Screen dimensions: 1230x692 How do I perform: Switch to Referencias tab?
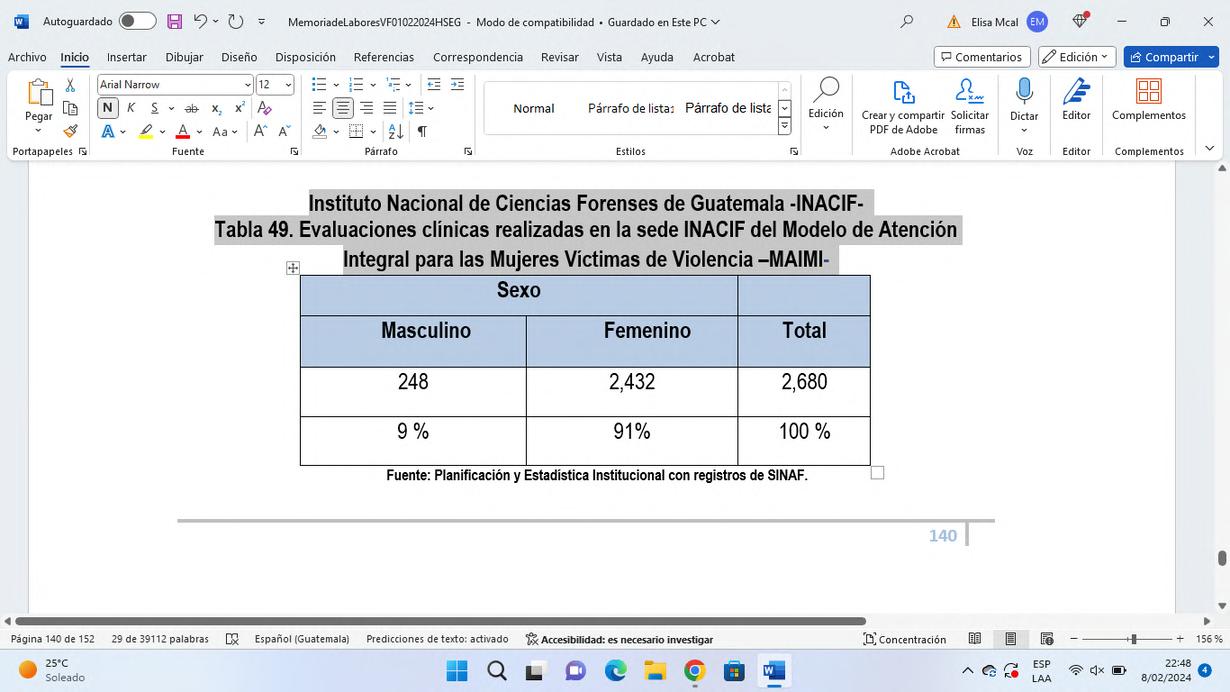tap(384, 57)
